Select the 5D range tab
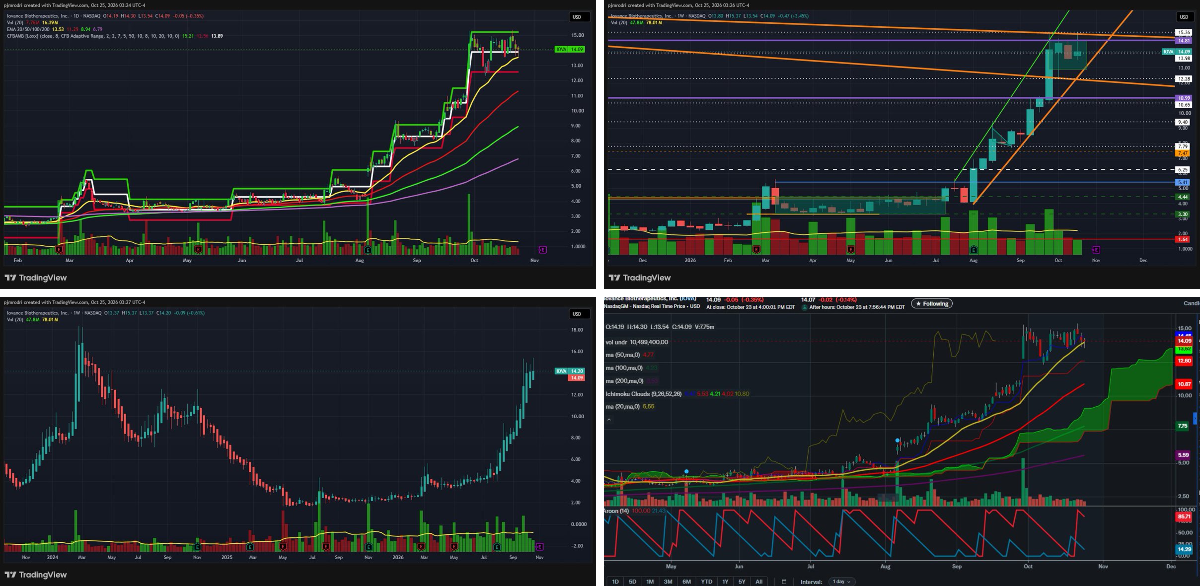The width and height of the screenshot is (1200, 586). click(633, 580)
